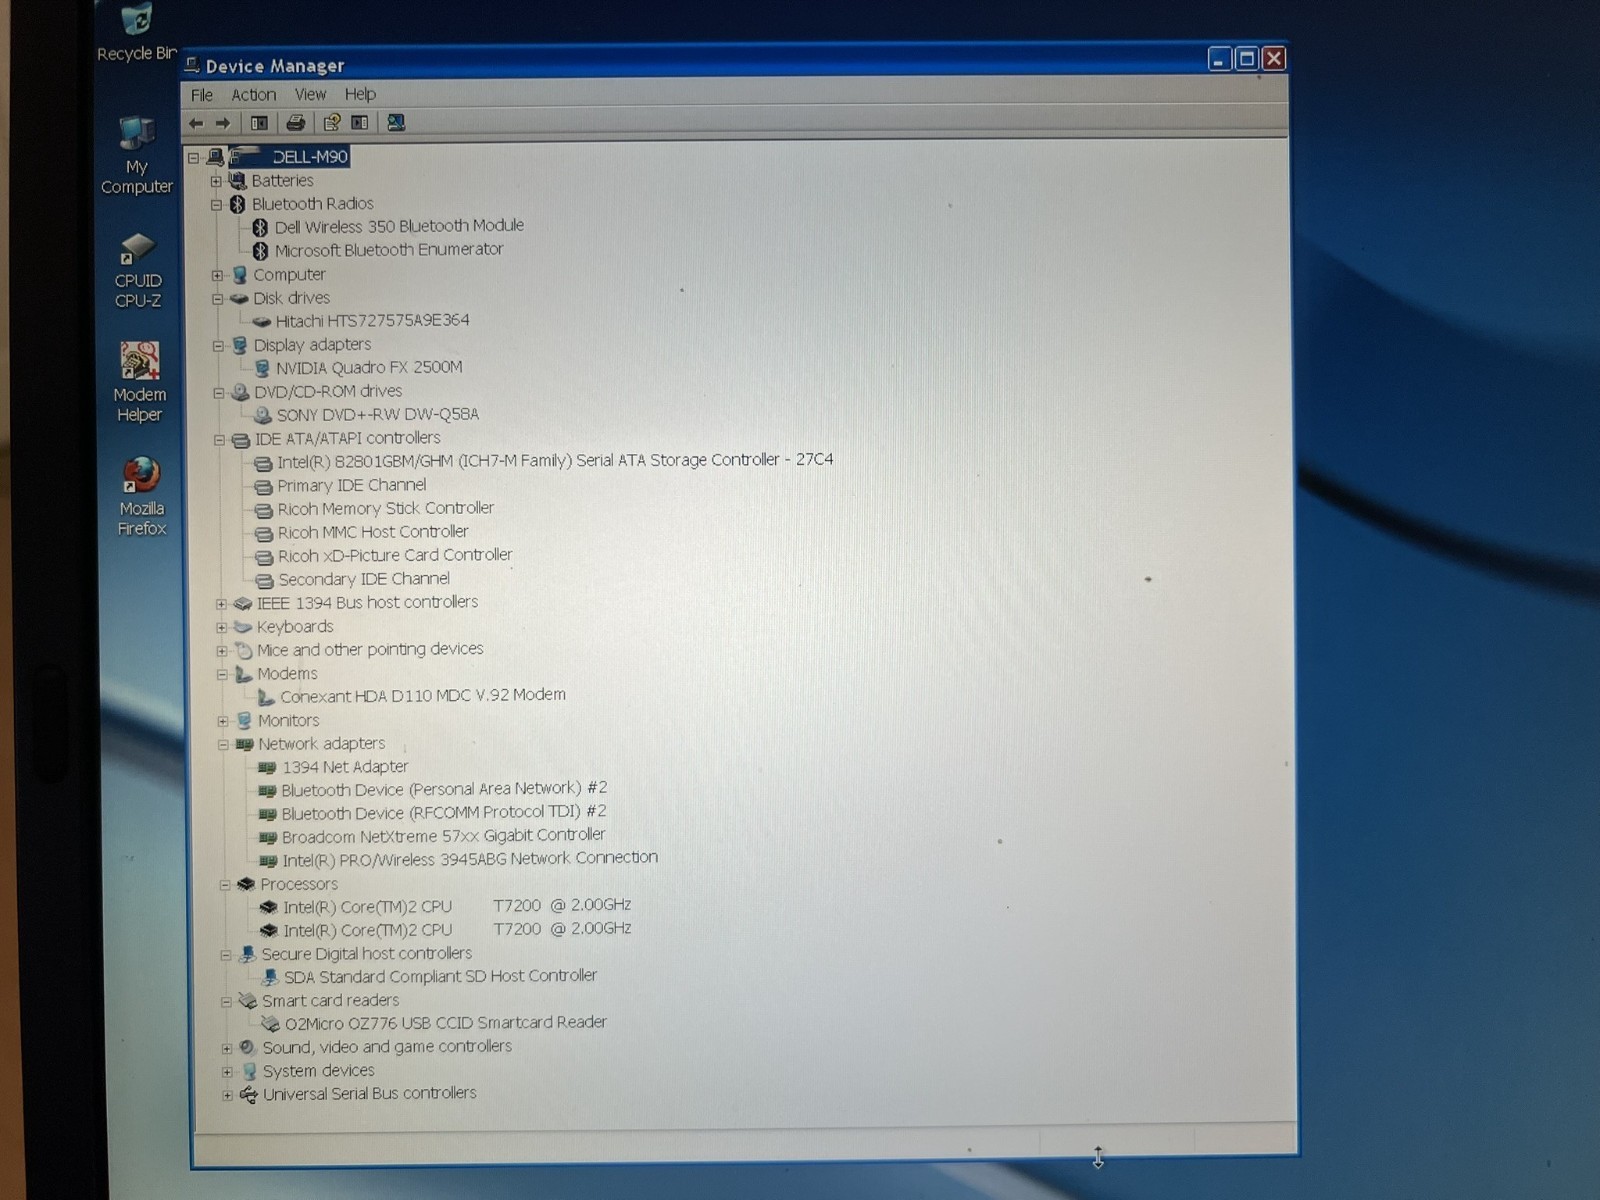Viewport: 1600px width, 1200px height.
Task: Select Dell Wireless 350 Bluetooth Module
Action: 399,226
